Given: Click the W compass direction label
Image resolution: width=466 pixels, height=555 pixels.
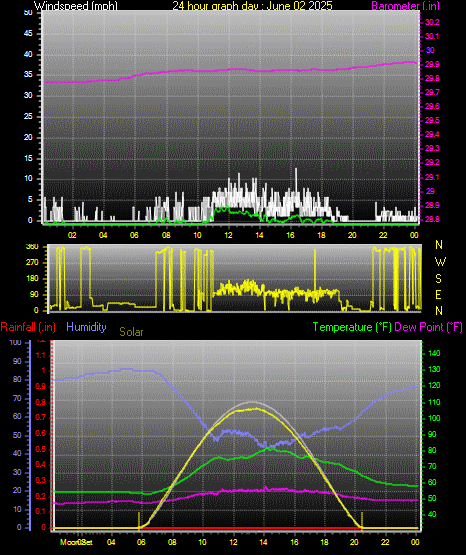Looking at the screenshot, I should [440, 262].
